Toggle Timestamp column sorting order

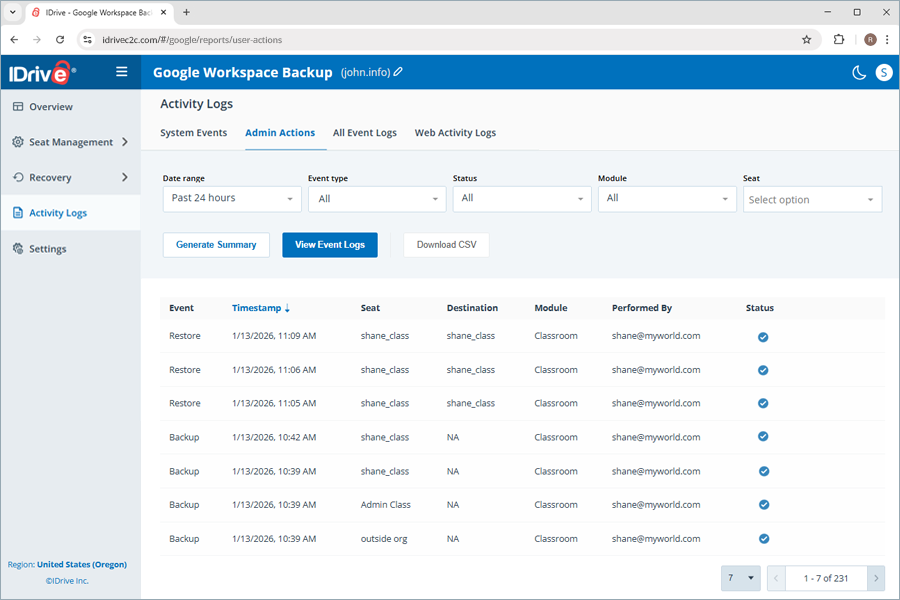coord(260,307)
